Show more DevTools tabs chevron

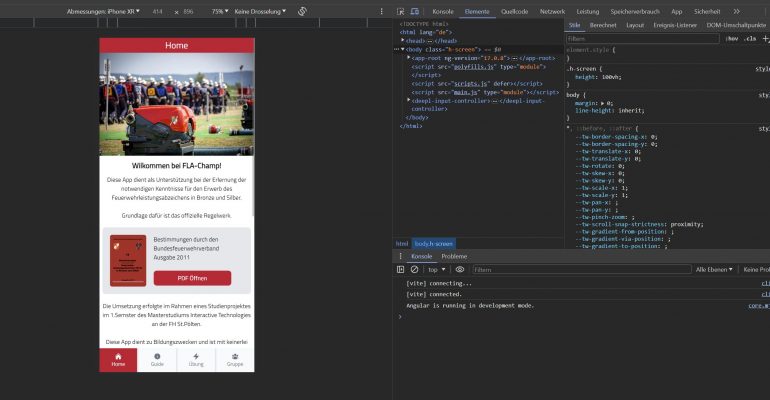coord(737,11)
